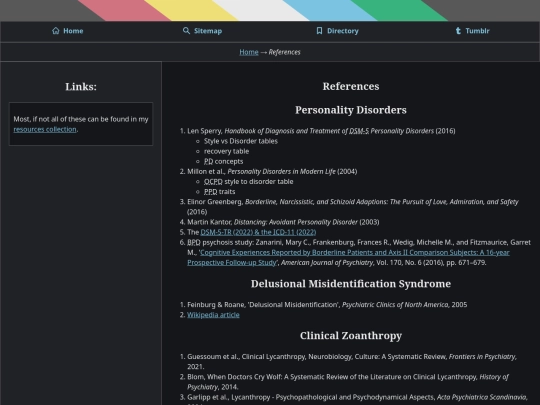Open the Sitemap navigation label
540x405 pixels.
coord(208,31)
